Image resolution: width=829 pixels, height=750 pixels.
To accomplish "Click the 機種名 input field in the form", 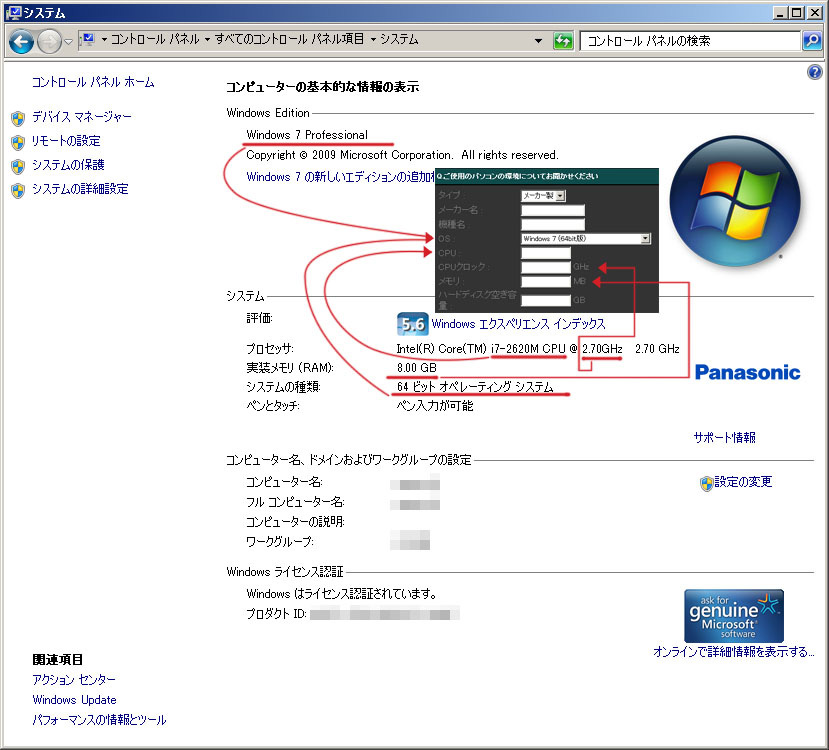I will (x=553, y=224).
